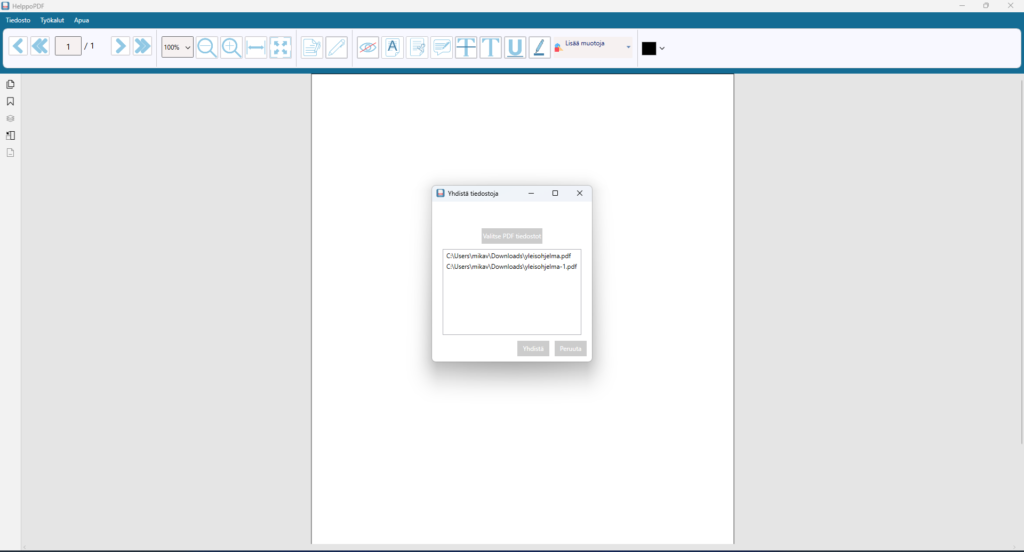
Task: Expand the color picker arrow
Action: pos(662,48)
